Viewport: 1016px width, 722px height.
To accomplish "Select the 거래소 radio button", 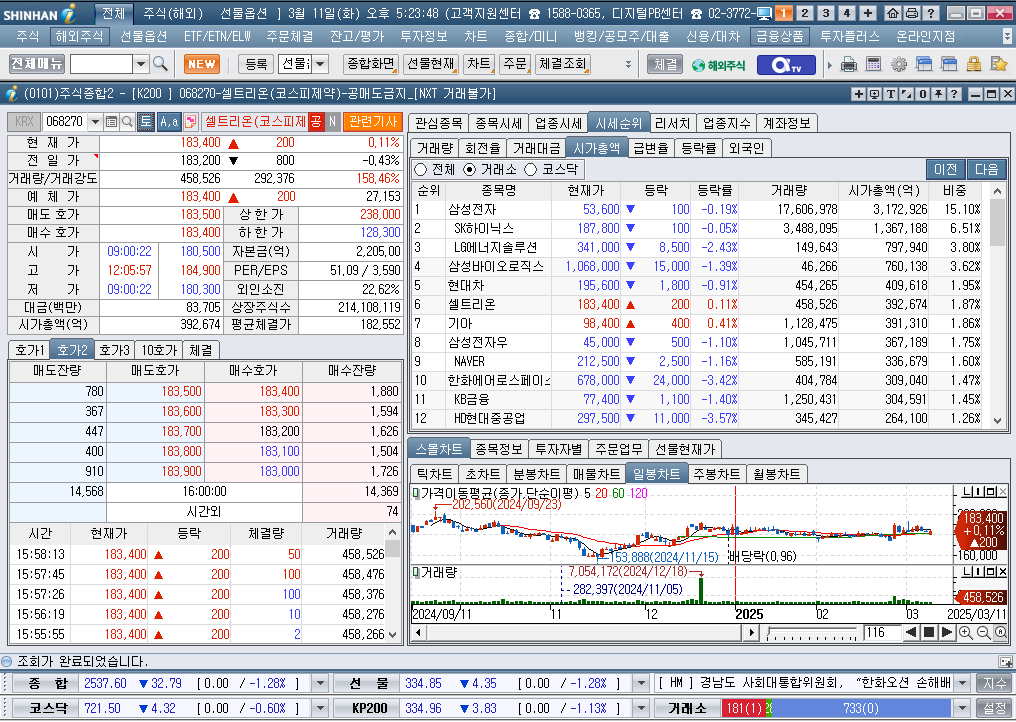I will coord(470,169).
